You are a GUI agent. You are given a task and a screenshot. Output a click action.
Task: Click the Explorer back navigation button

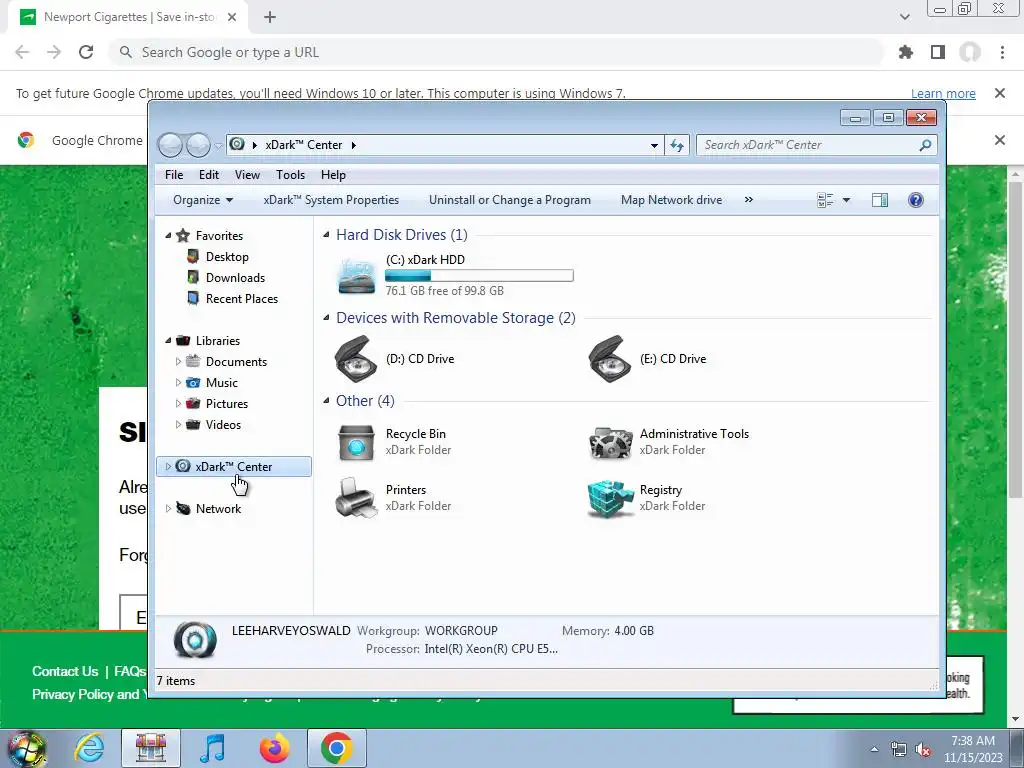pos(170,145)
